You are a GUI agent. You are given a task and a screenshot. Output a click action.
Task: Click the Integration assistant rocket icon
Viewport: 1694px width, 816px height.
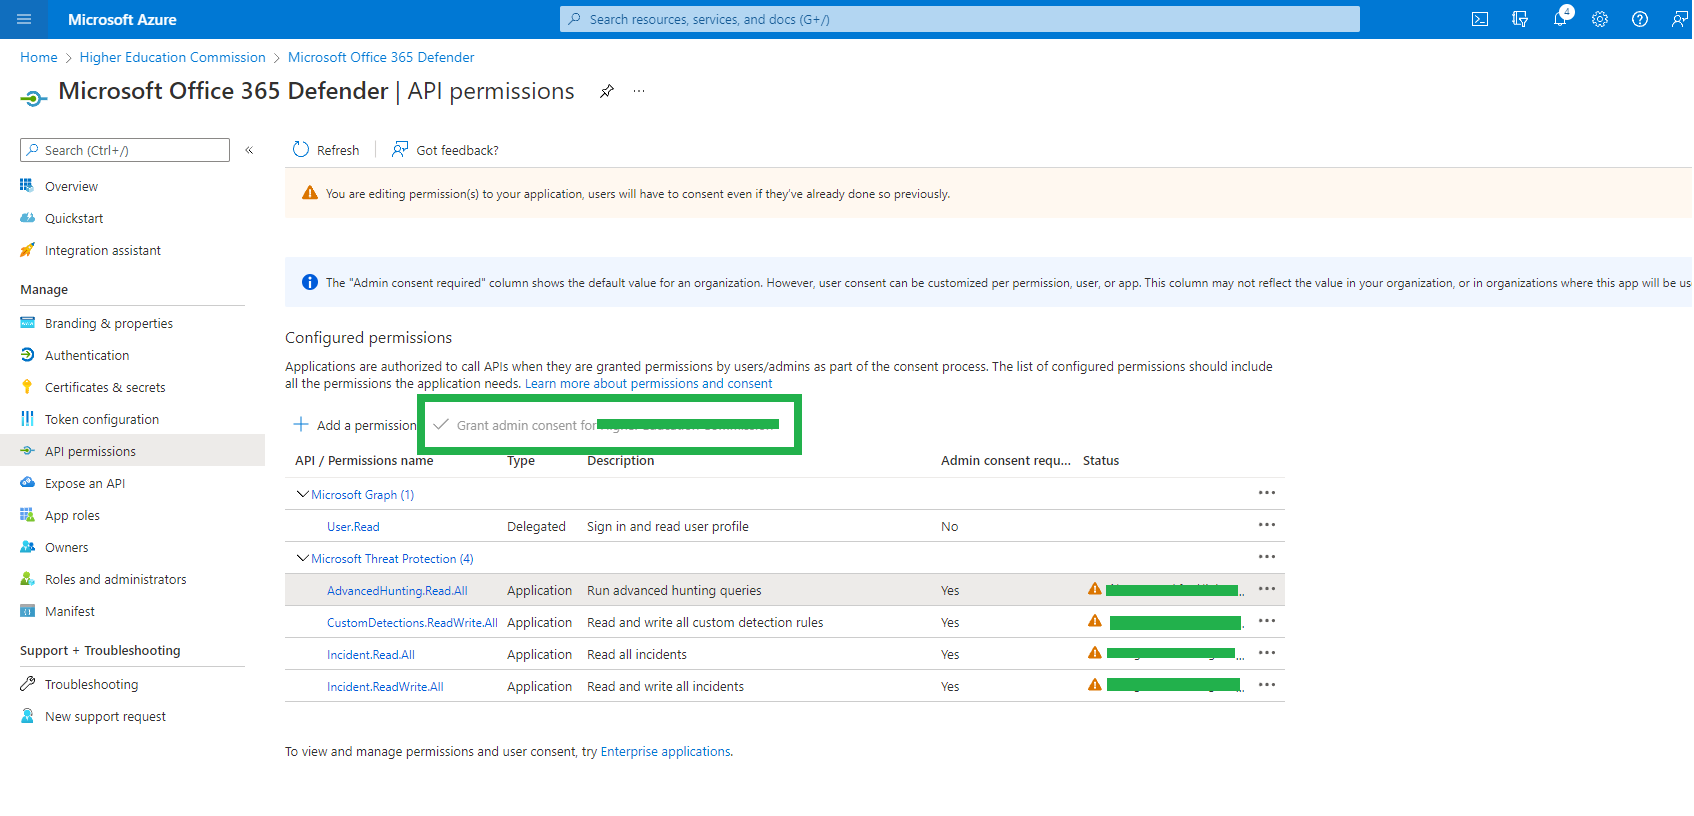coord(27,250)
